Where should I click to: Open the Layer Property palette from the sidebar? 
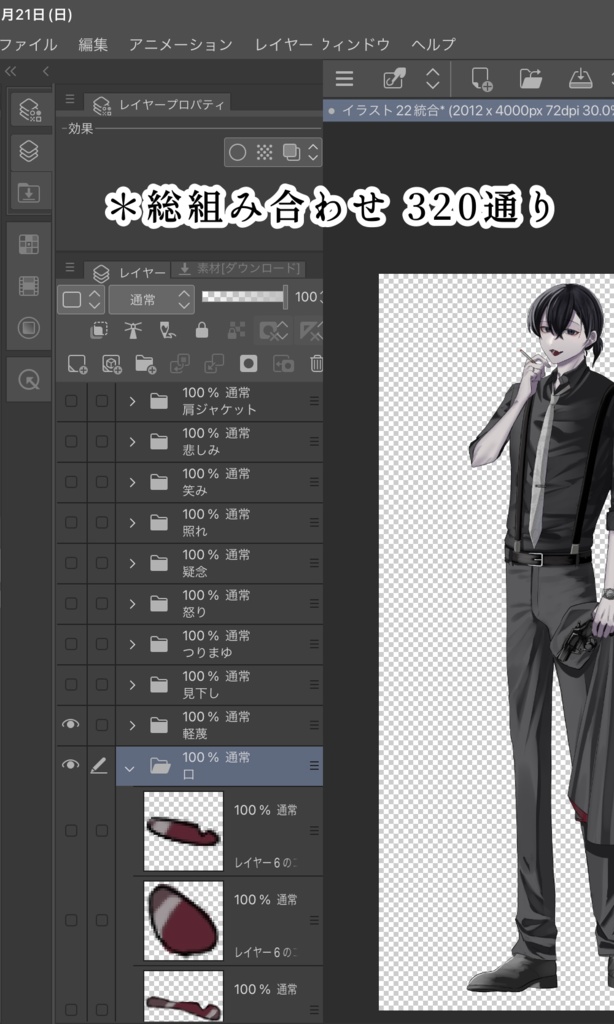[29, 108]
